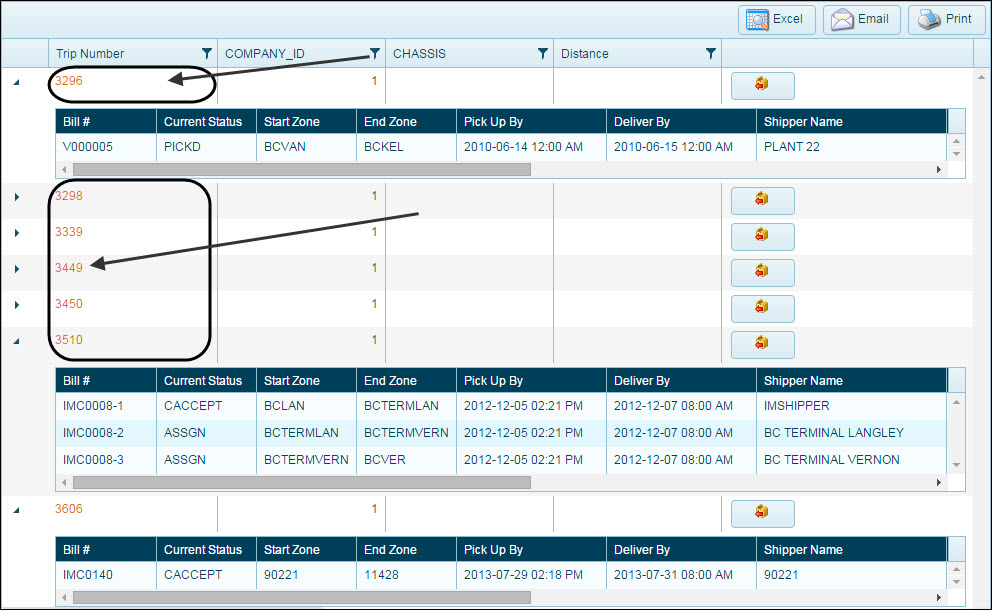Expand the trip 3298 row

click(x=16, y=197)
